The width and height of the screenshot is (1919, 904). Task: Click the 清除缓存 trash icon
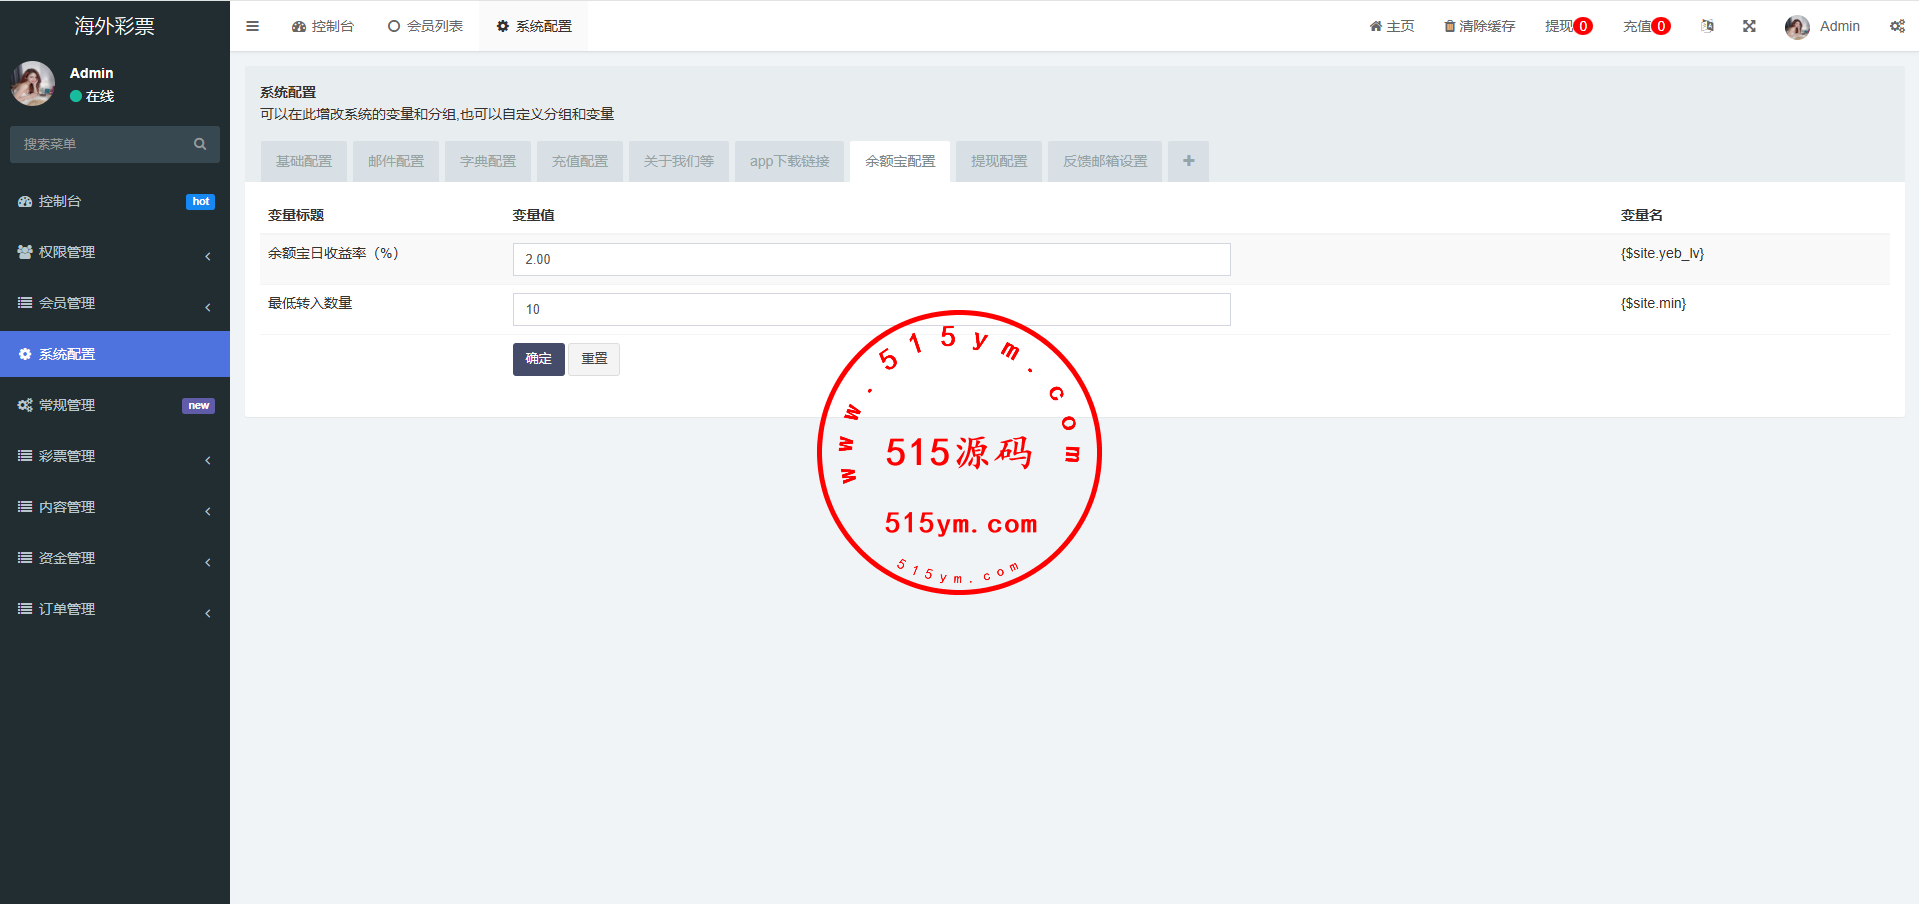1449,26
